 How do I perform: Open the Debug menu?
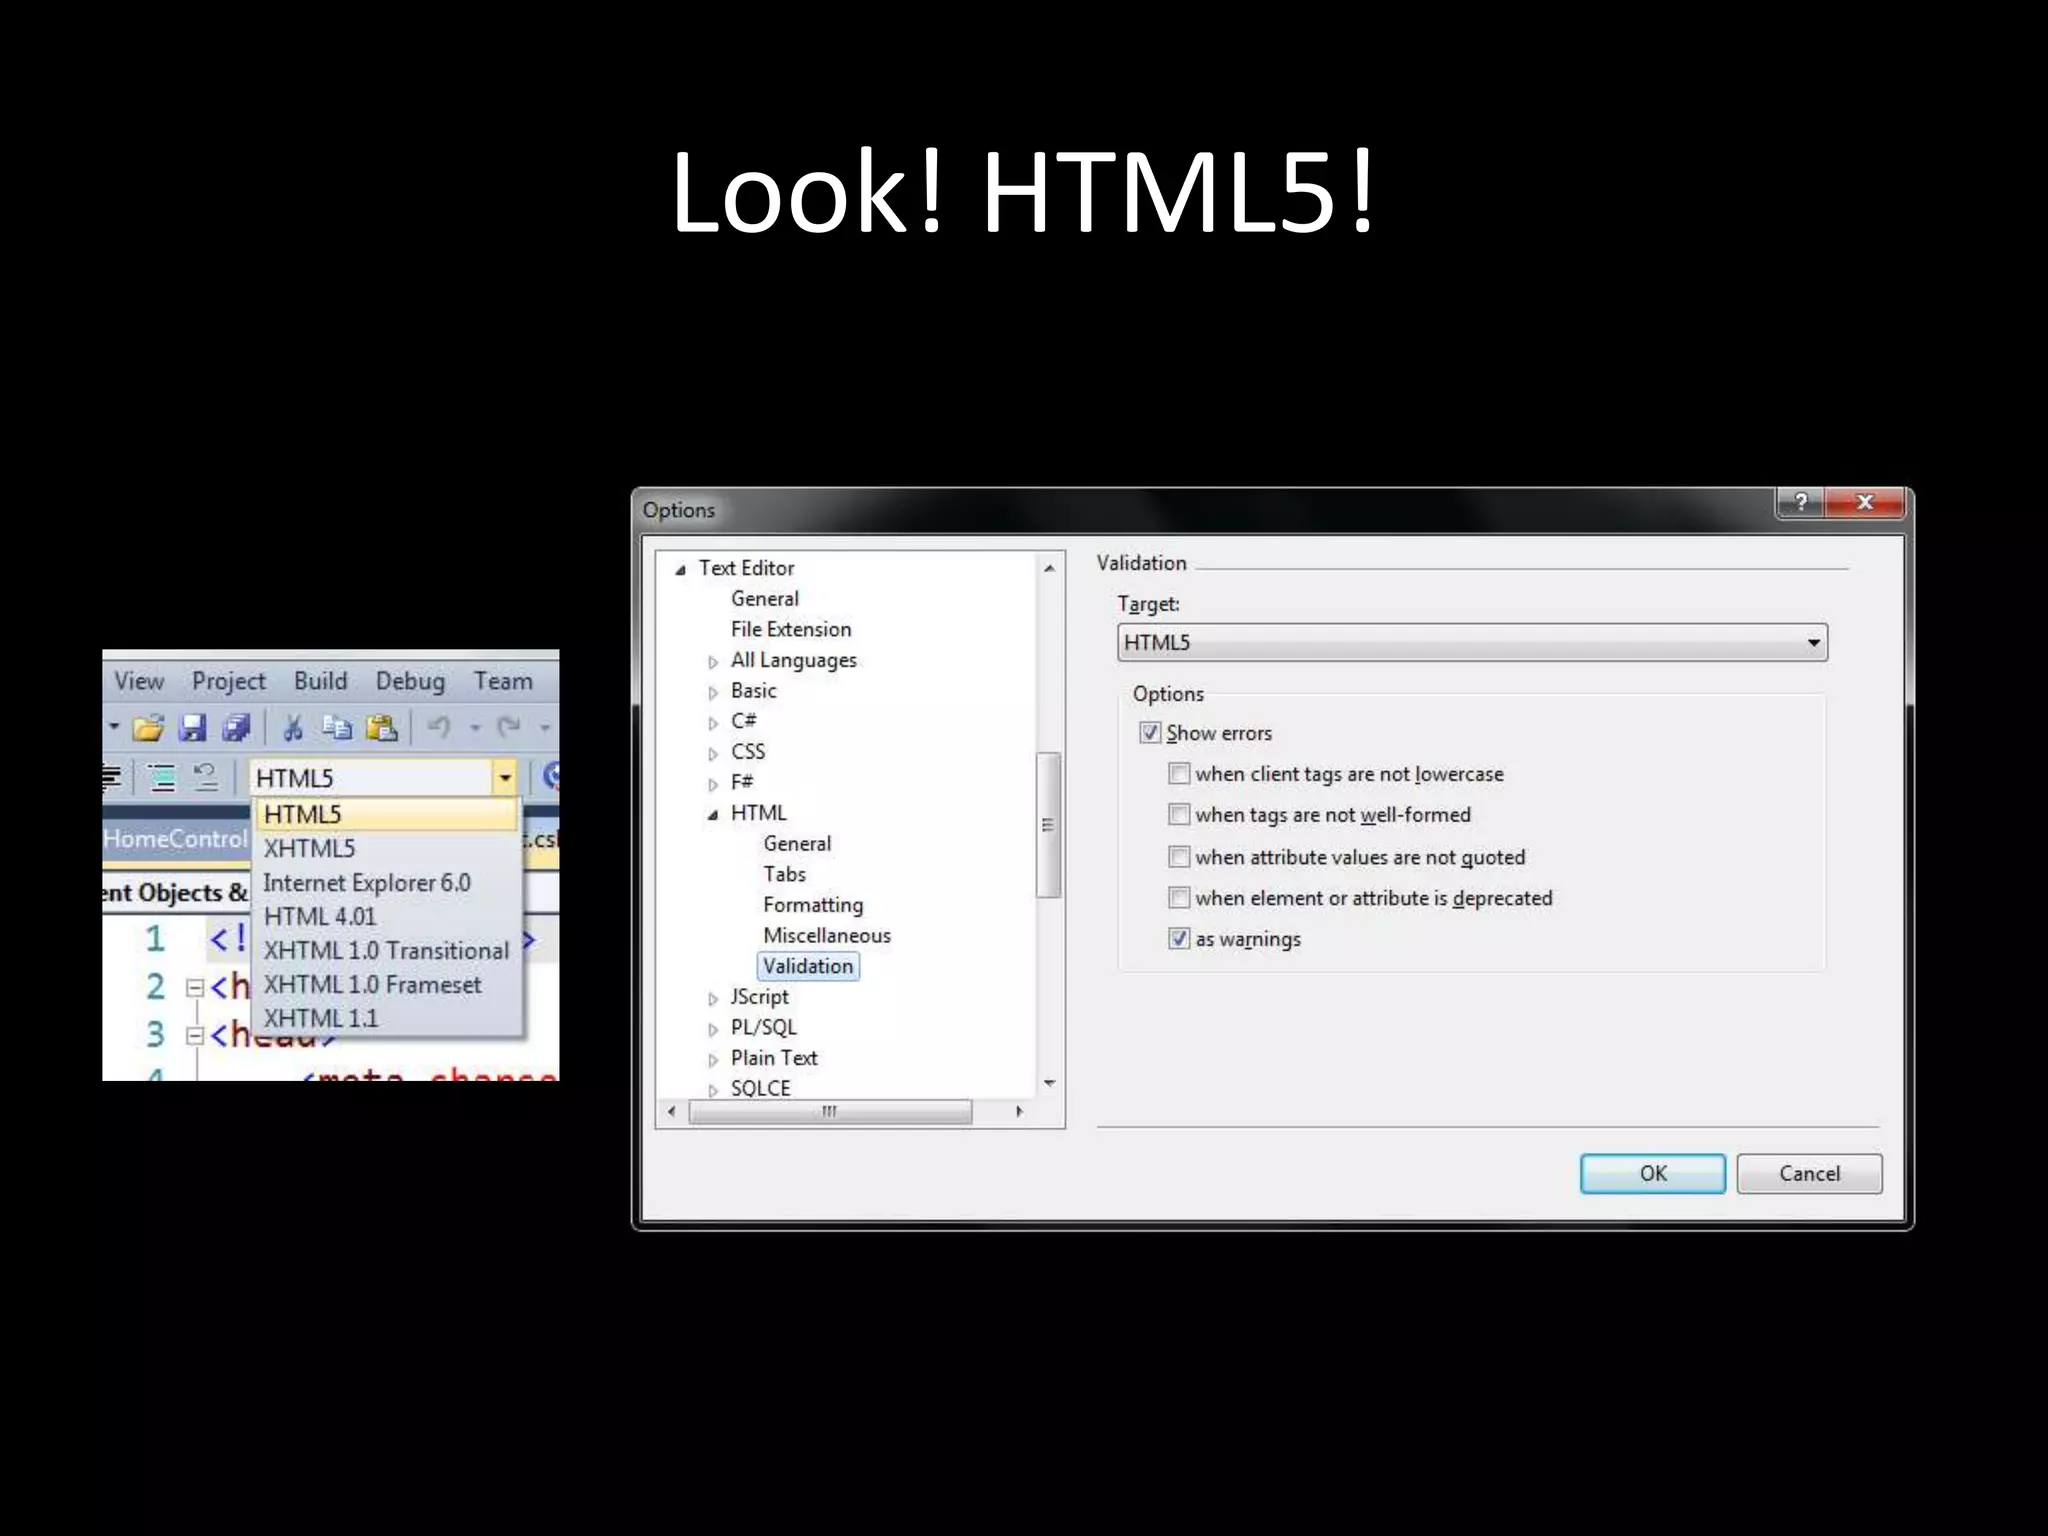(410, 681)
